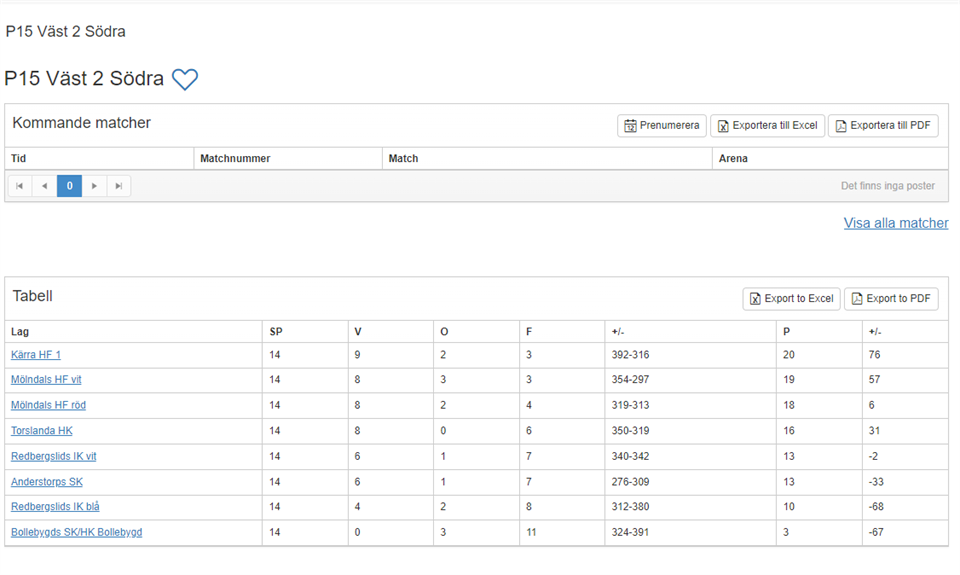
Task: Go to next page of upcoming matches
Action: (94, 186)
